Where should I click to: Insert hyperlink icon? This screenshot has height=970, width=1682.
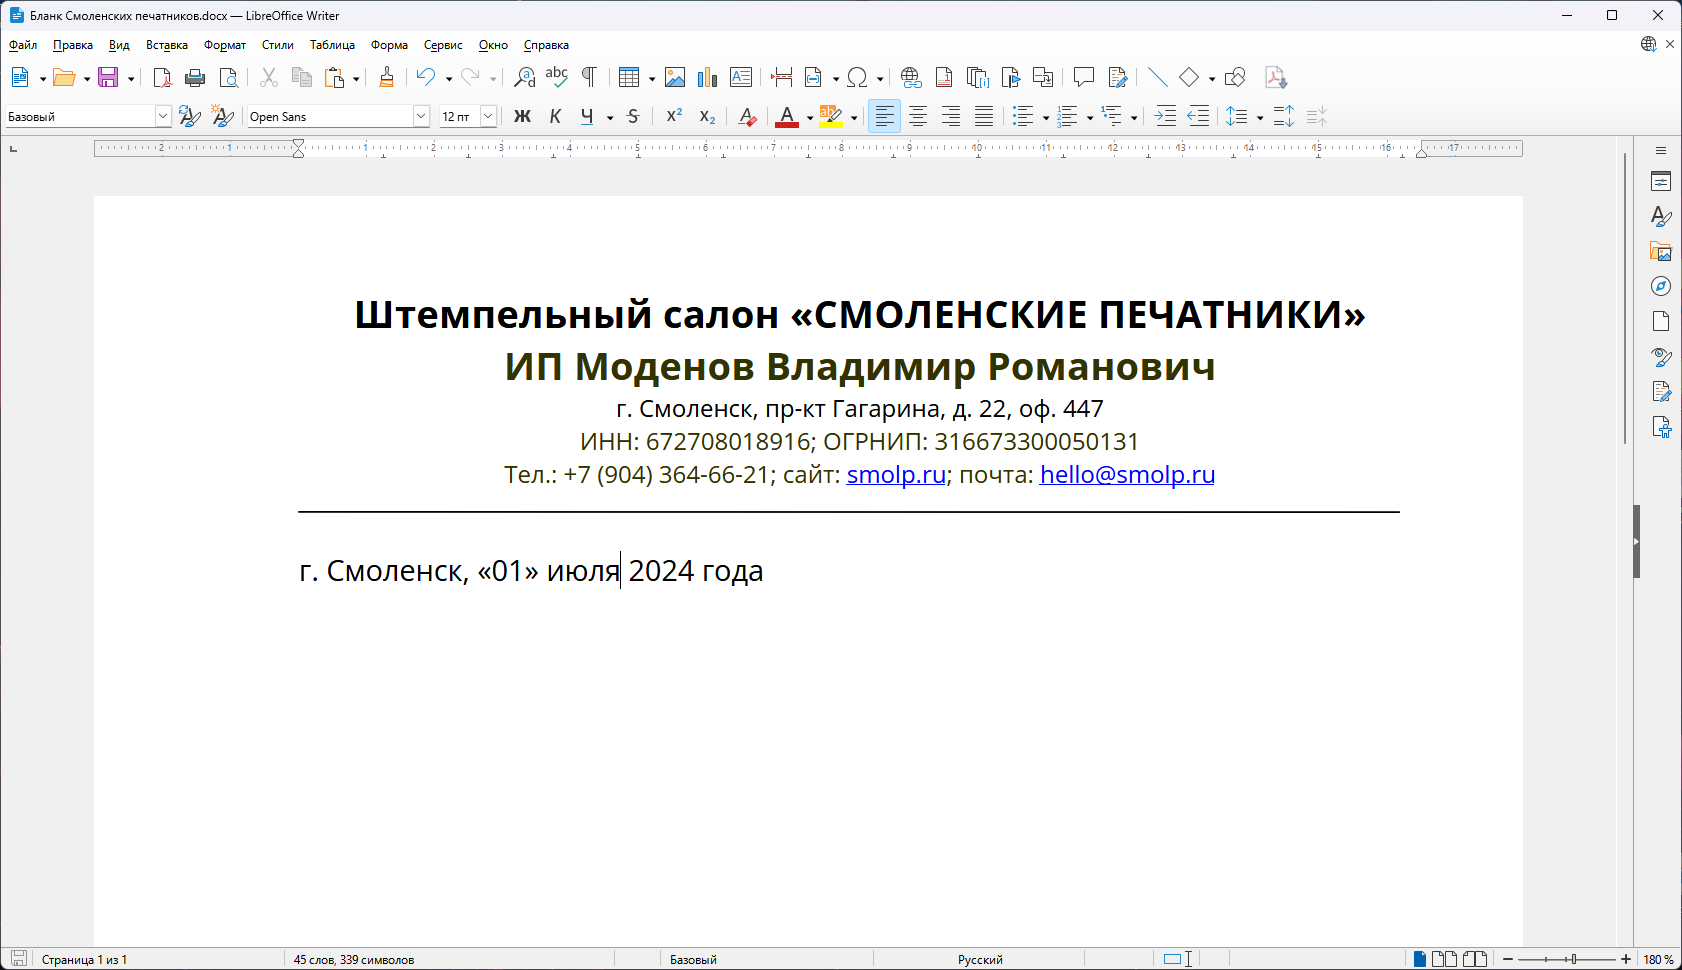tap(910, 77)
